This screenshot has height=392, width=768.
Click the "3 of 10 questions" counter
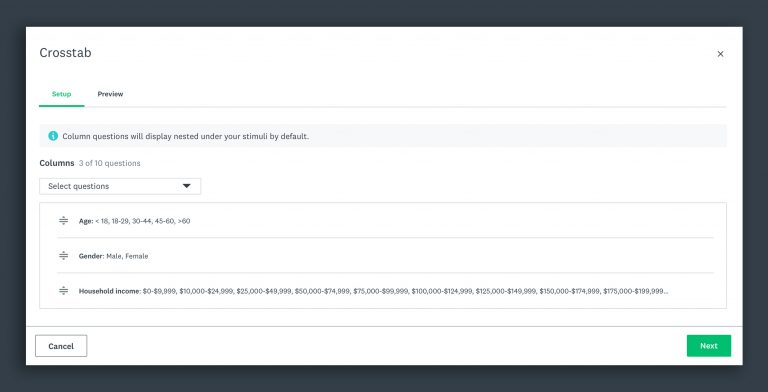pos(110,163)
